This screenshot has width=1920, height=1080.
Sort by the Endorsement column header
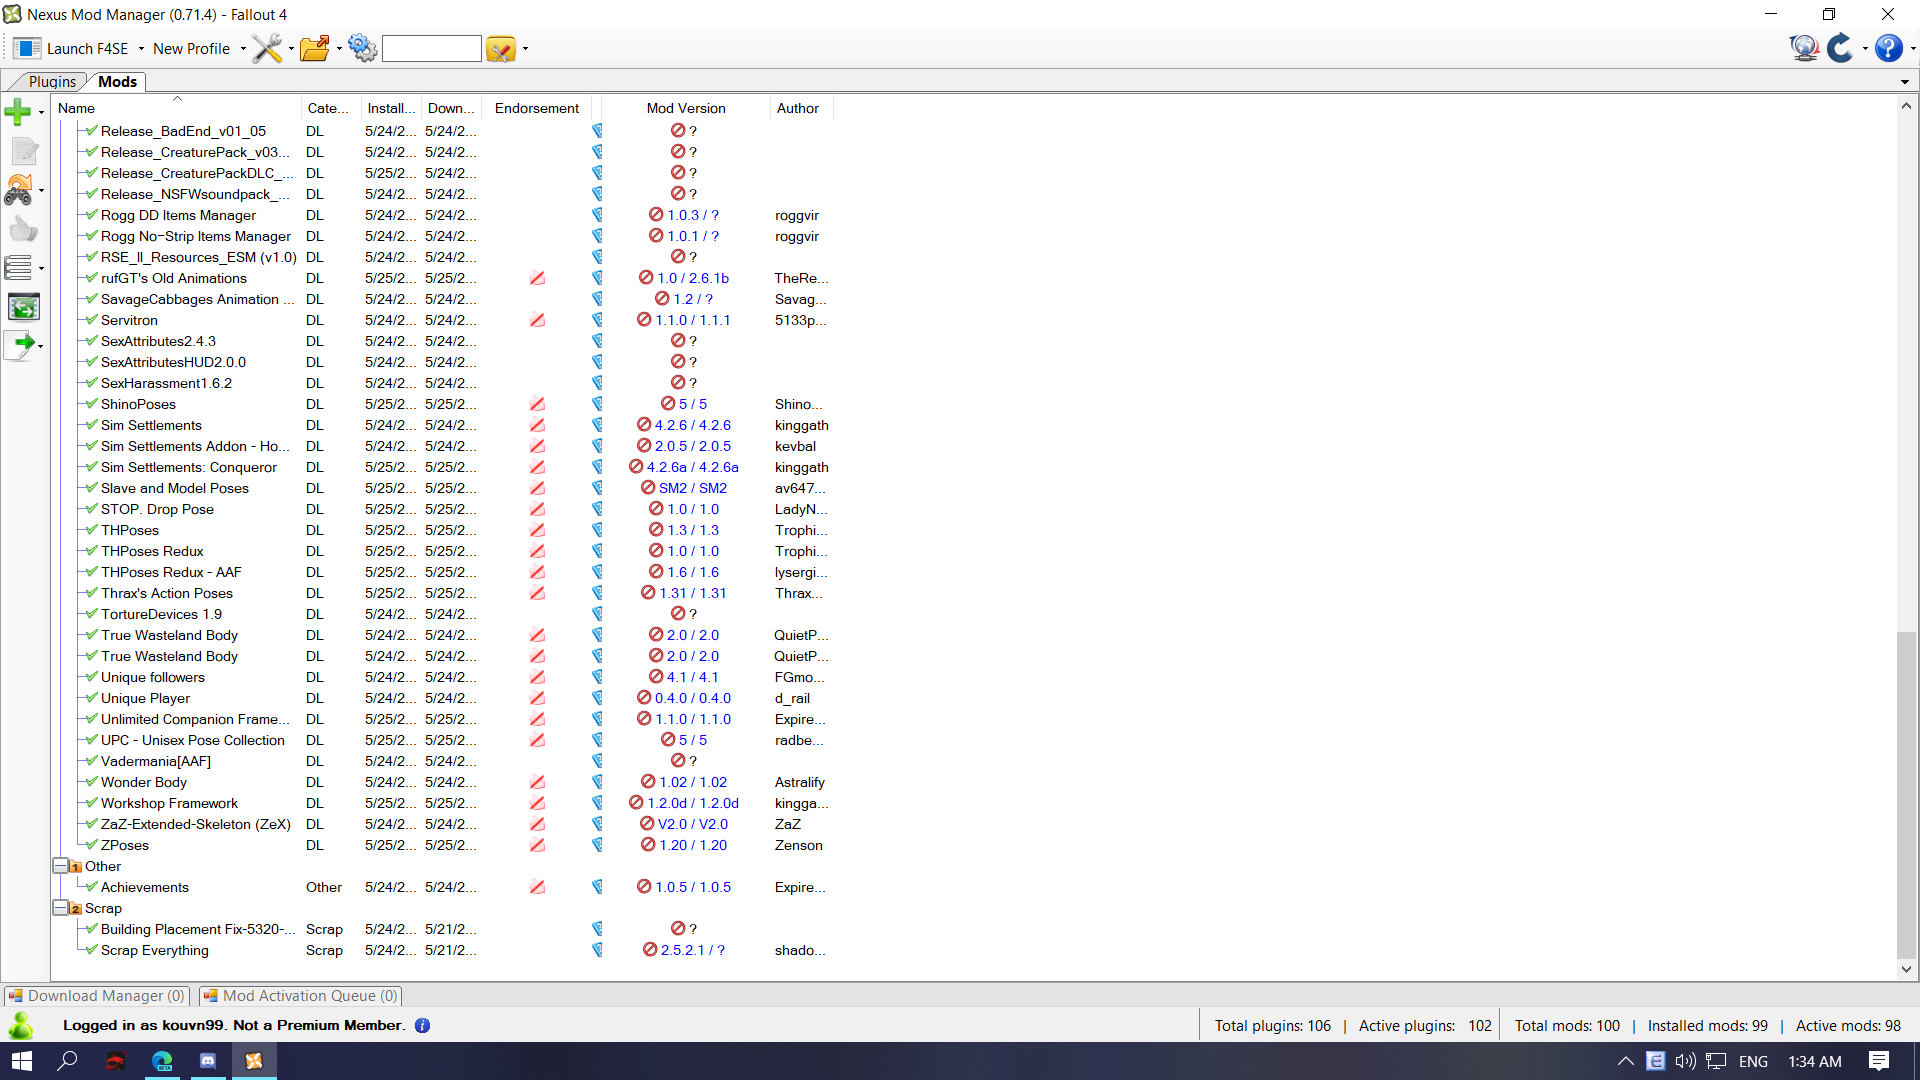point(537,108)
